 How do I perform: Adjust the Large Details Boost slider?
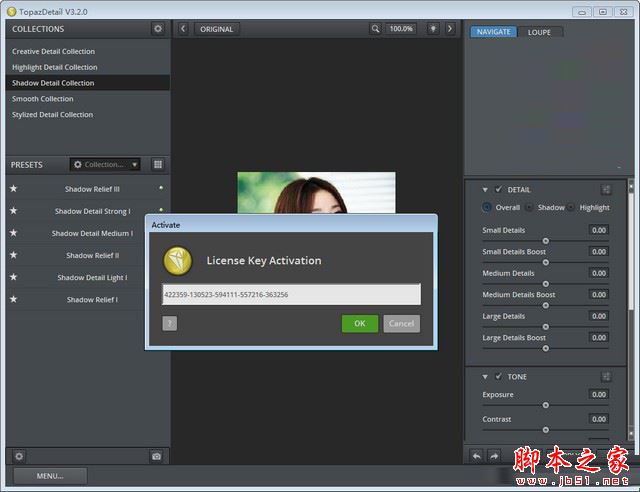click(x=545, y=348)
